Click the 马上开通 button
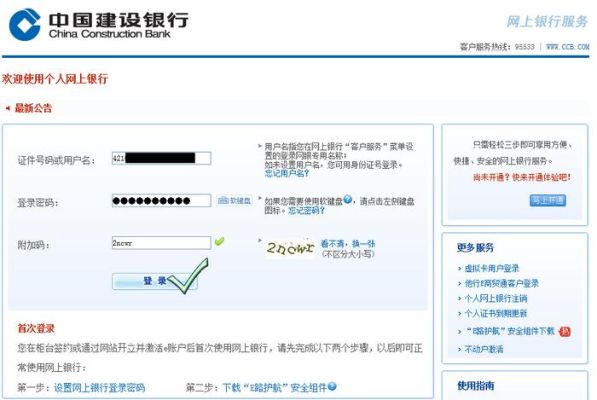 click(548, 200)
